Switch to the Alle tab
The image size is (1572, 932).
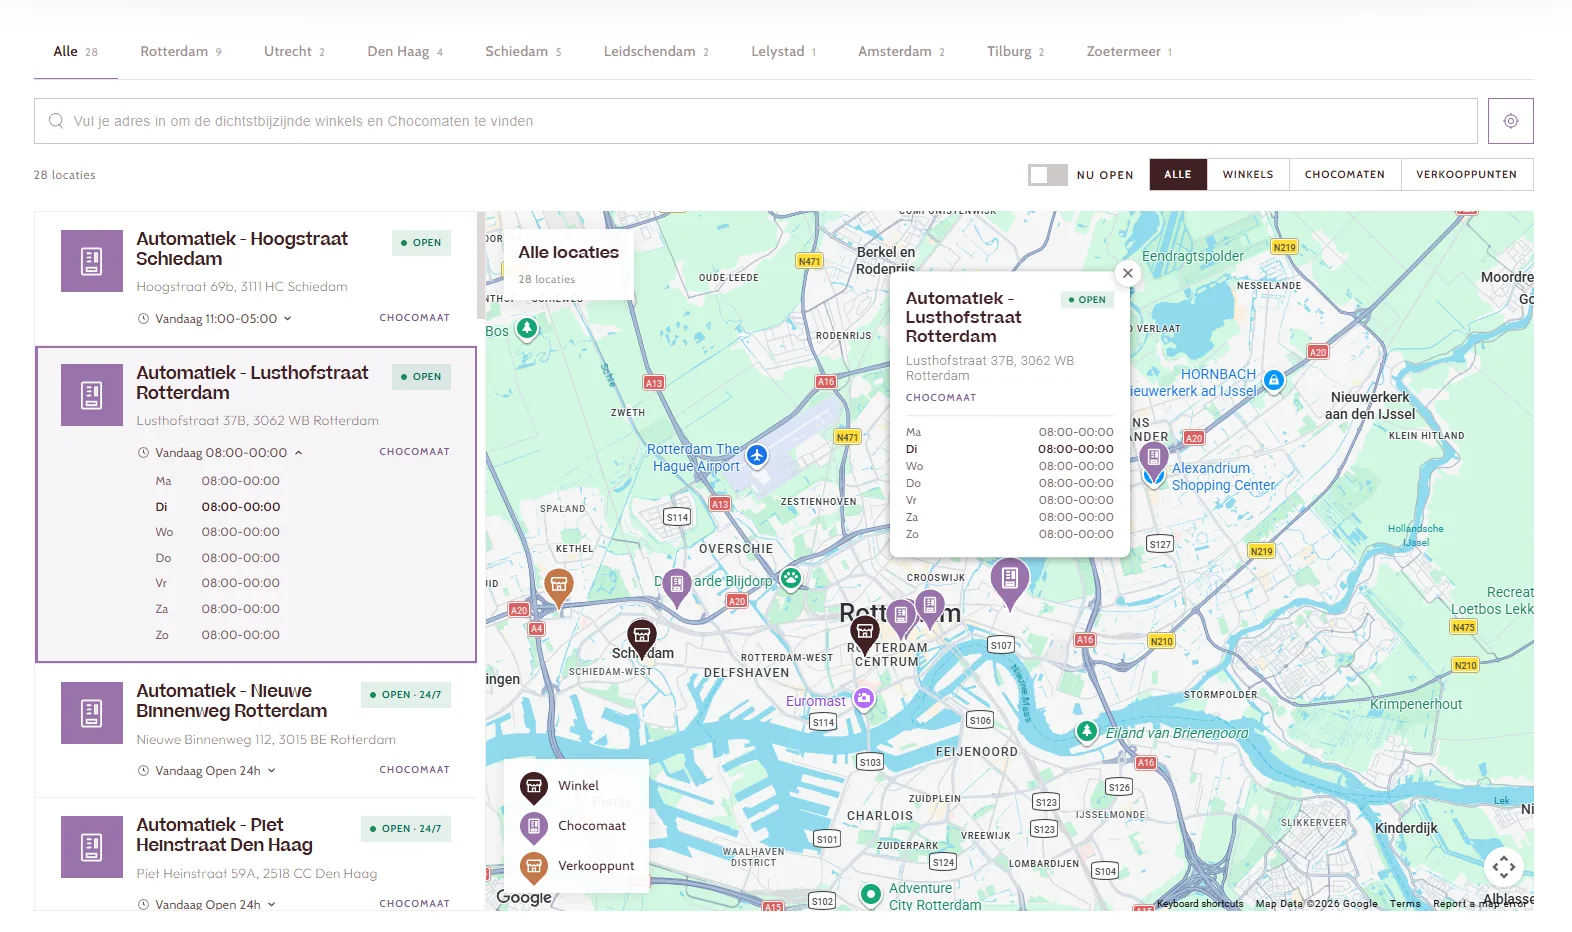pyautogui.click(x=76, y=52)
